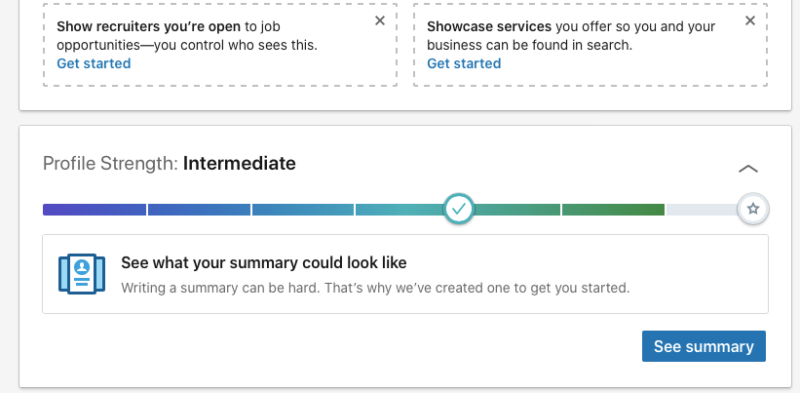
Task: Click the dark green strength bar segment
Action: (613, 209)
